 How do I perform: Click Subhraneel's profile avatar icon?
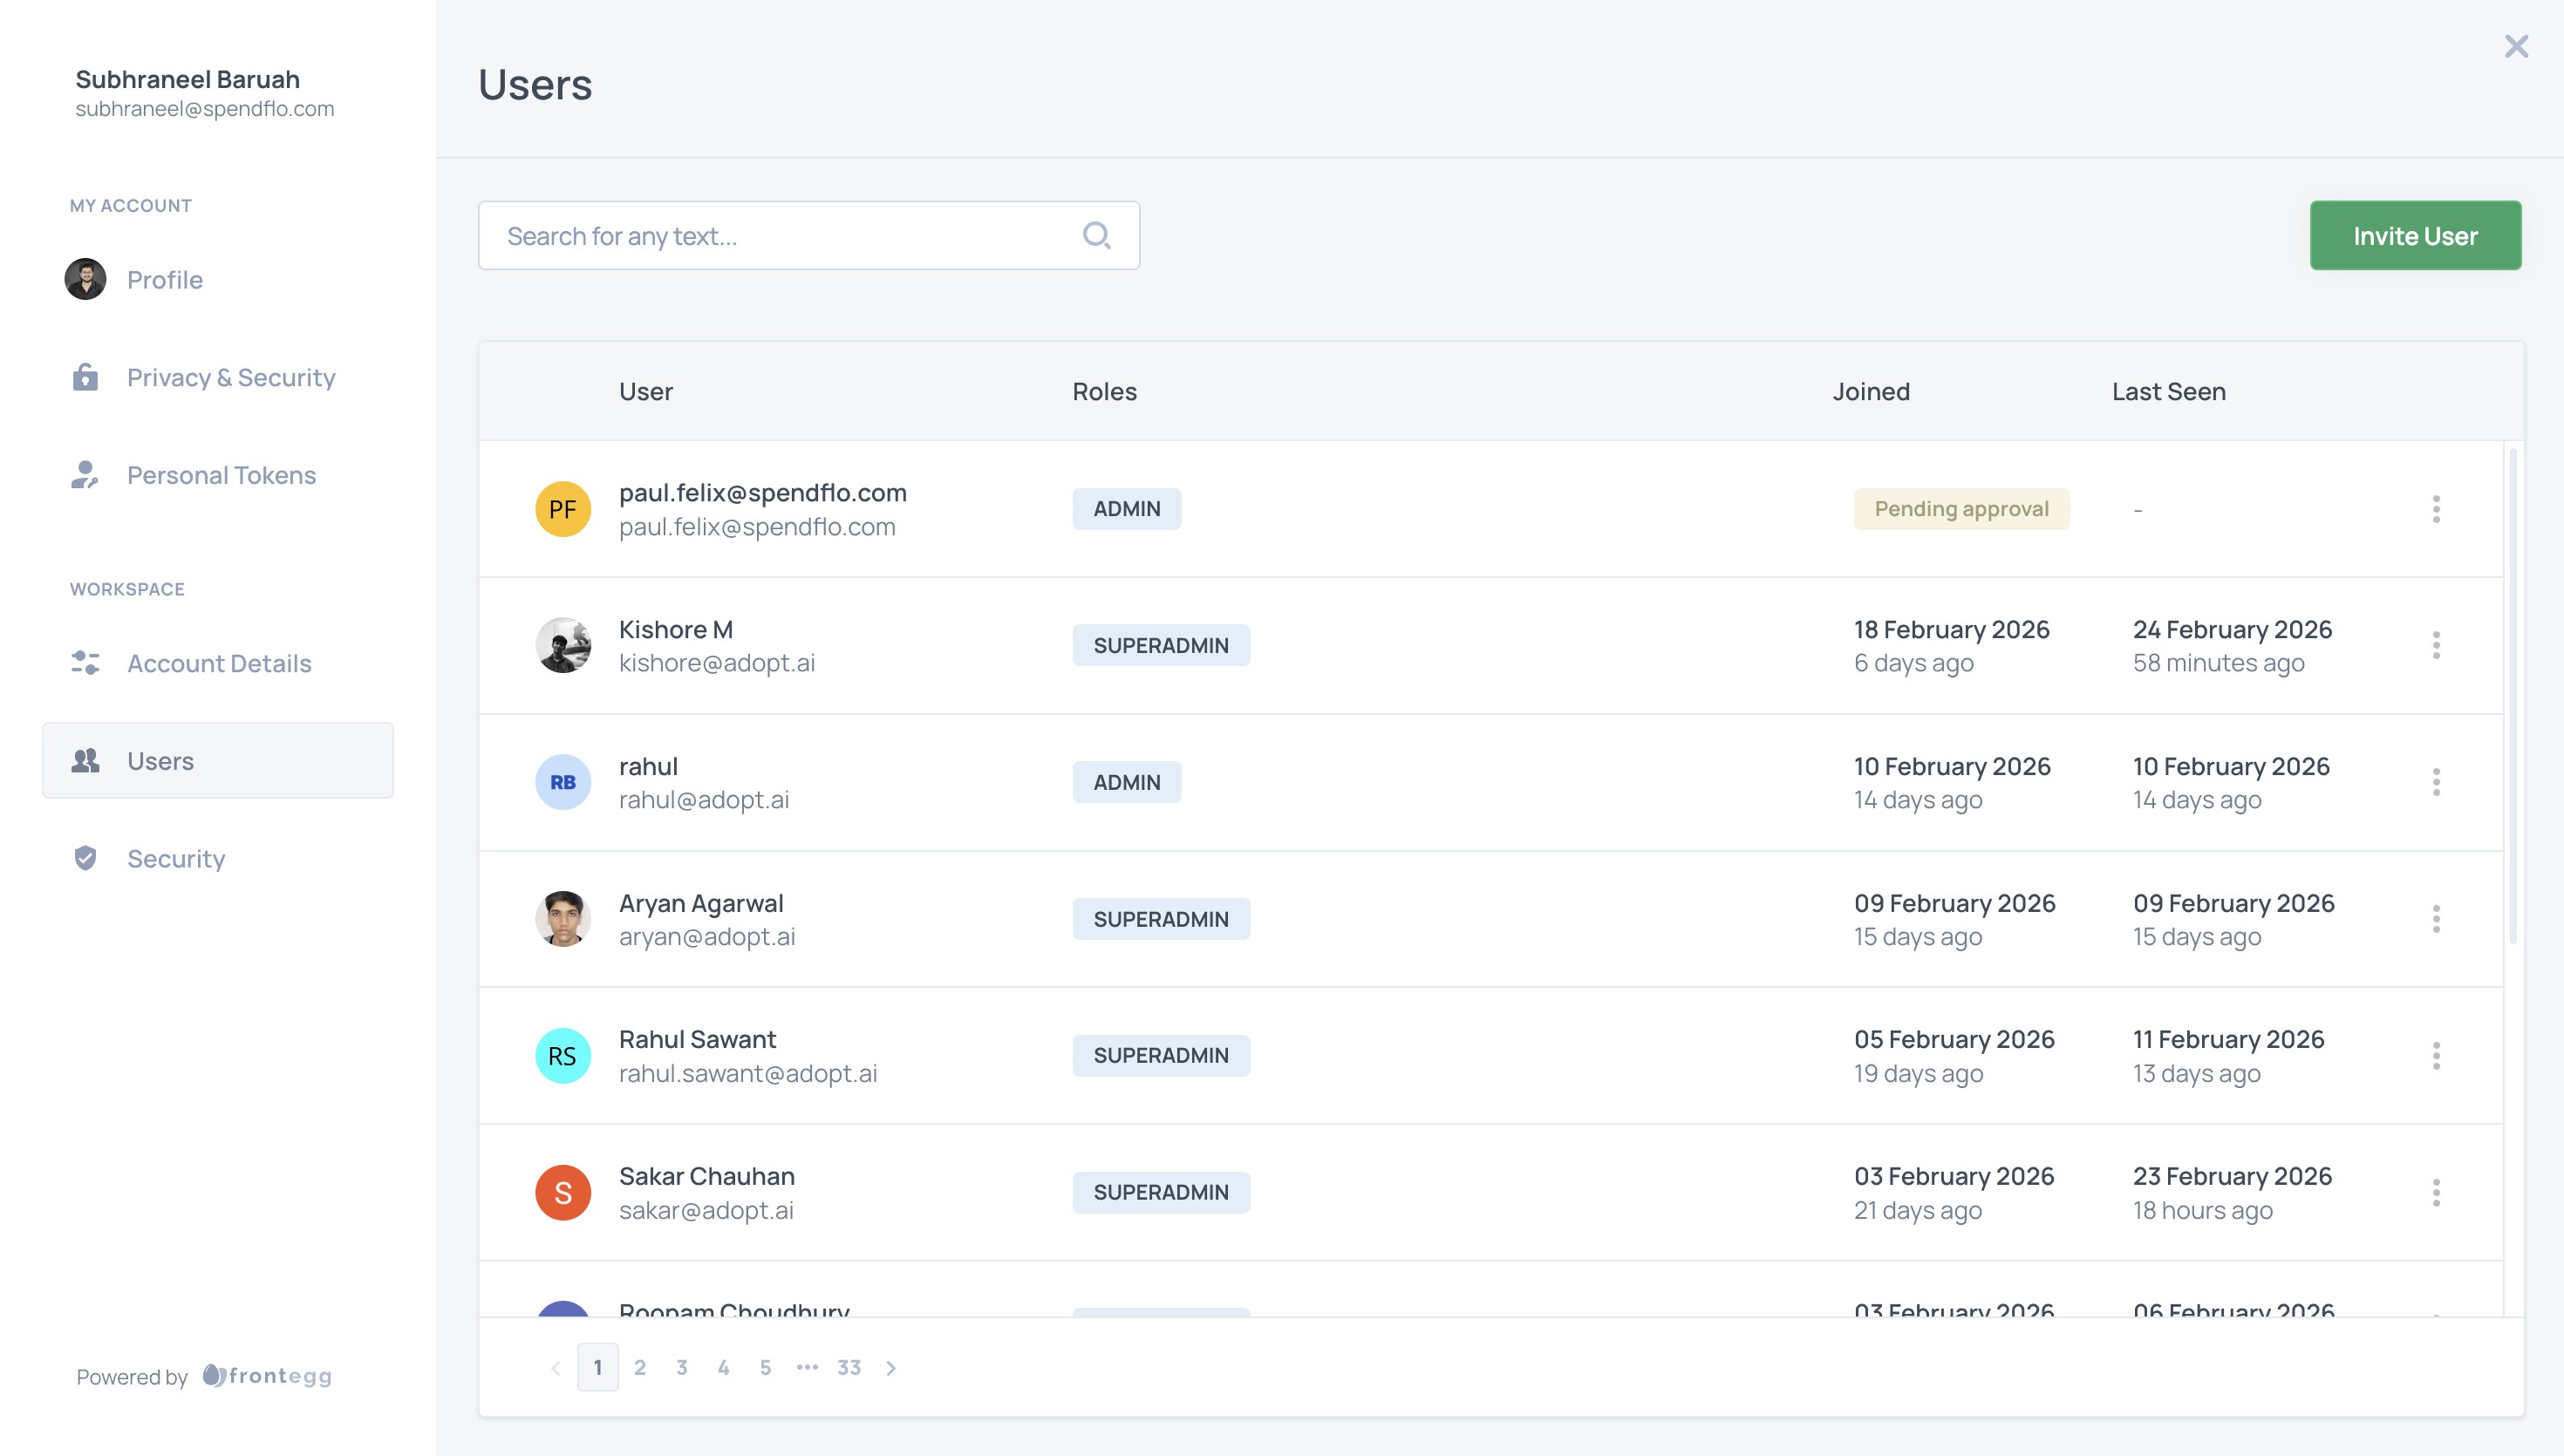coord(86,279)
